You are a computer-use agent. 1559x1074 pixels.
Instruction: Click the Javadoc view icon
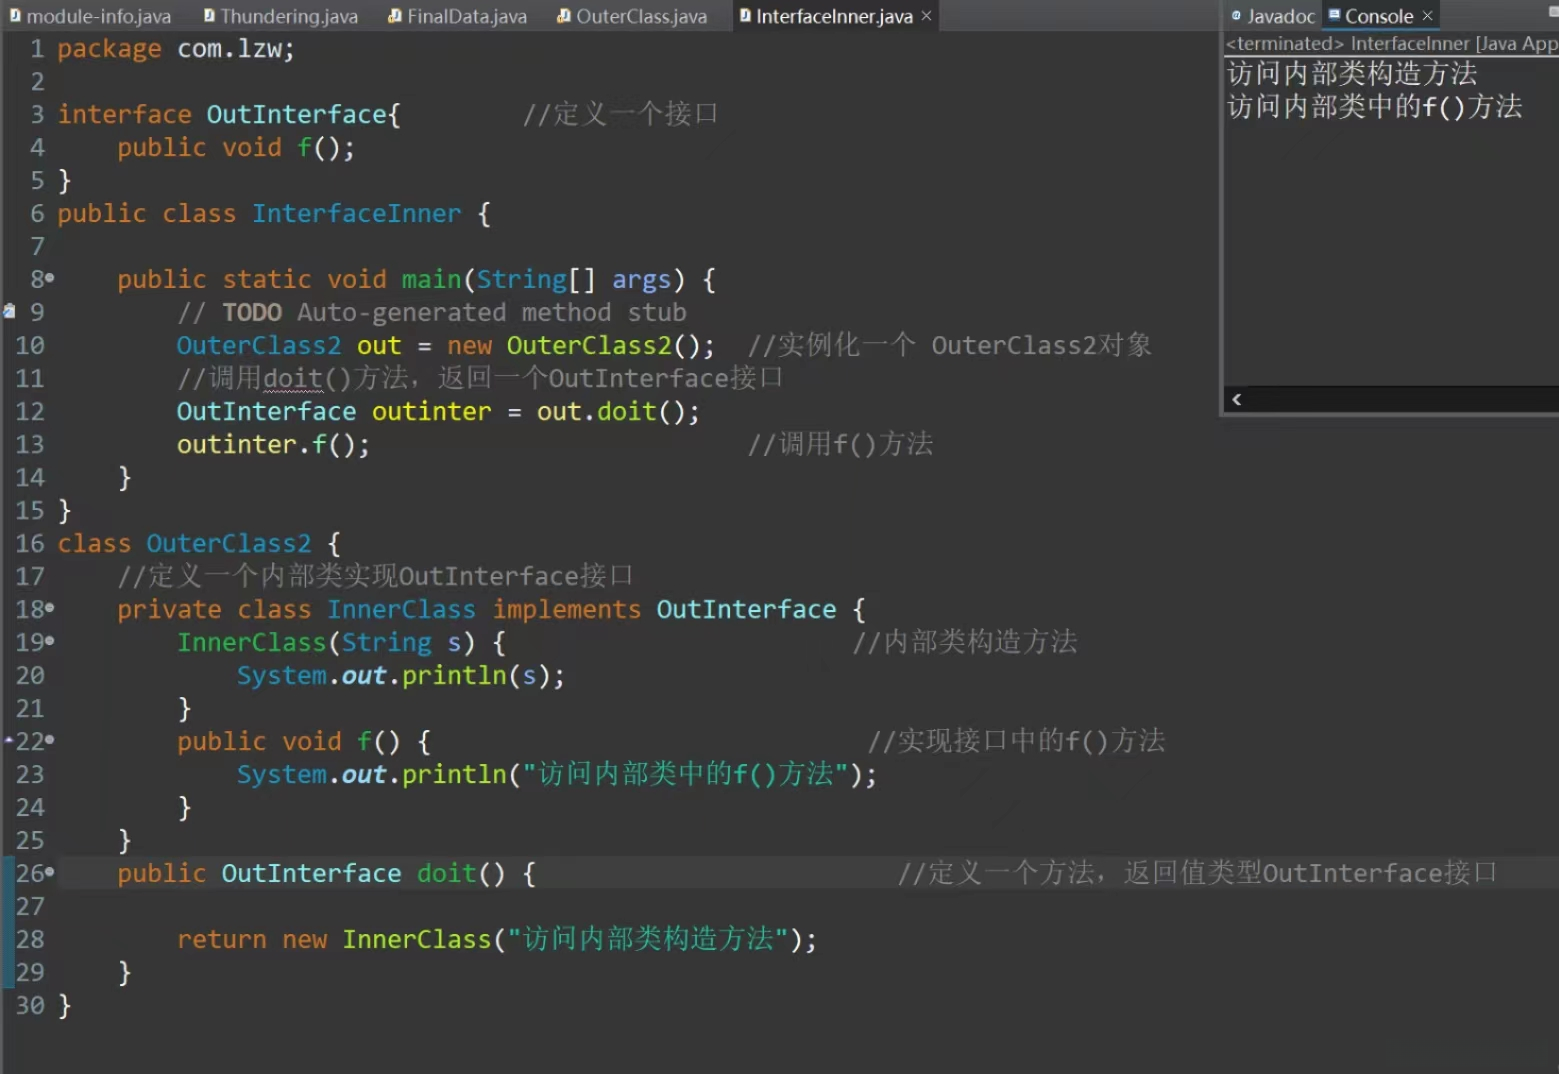(1236, 16)
